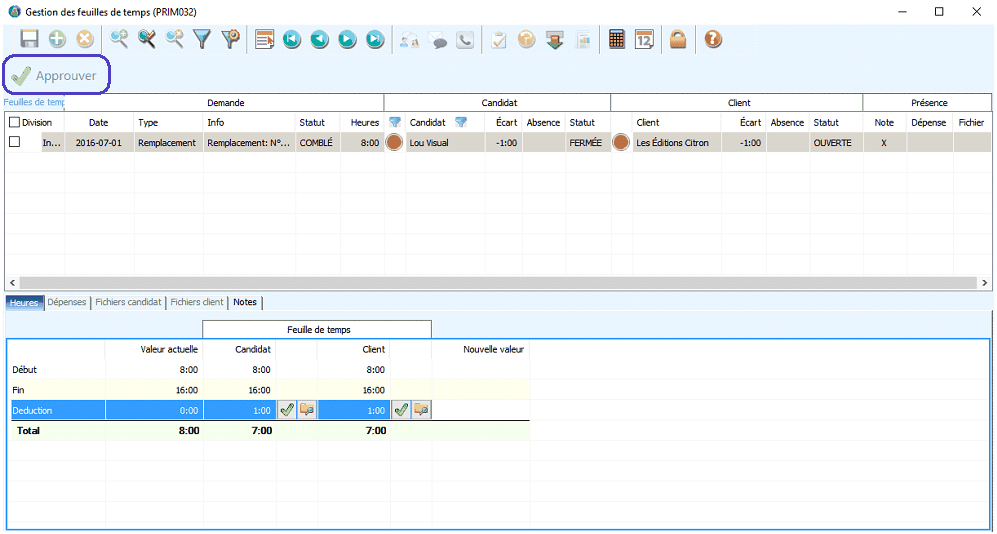Click the green Add record icon
997x534 pixels.
pos(57,40)
